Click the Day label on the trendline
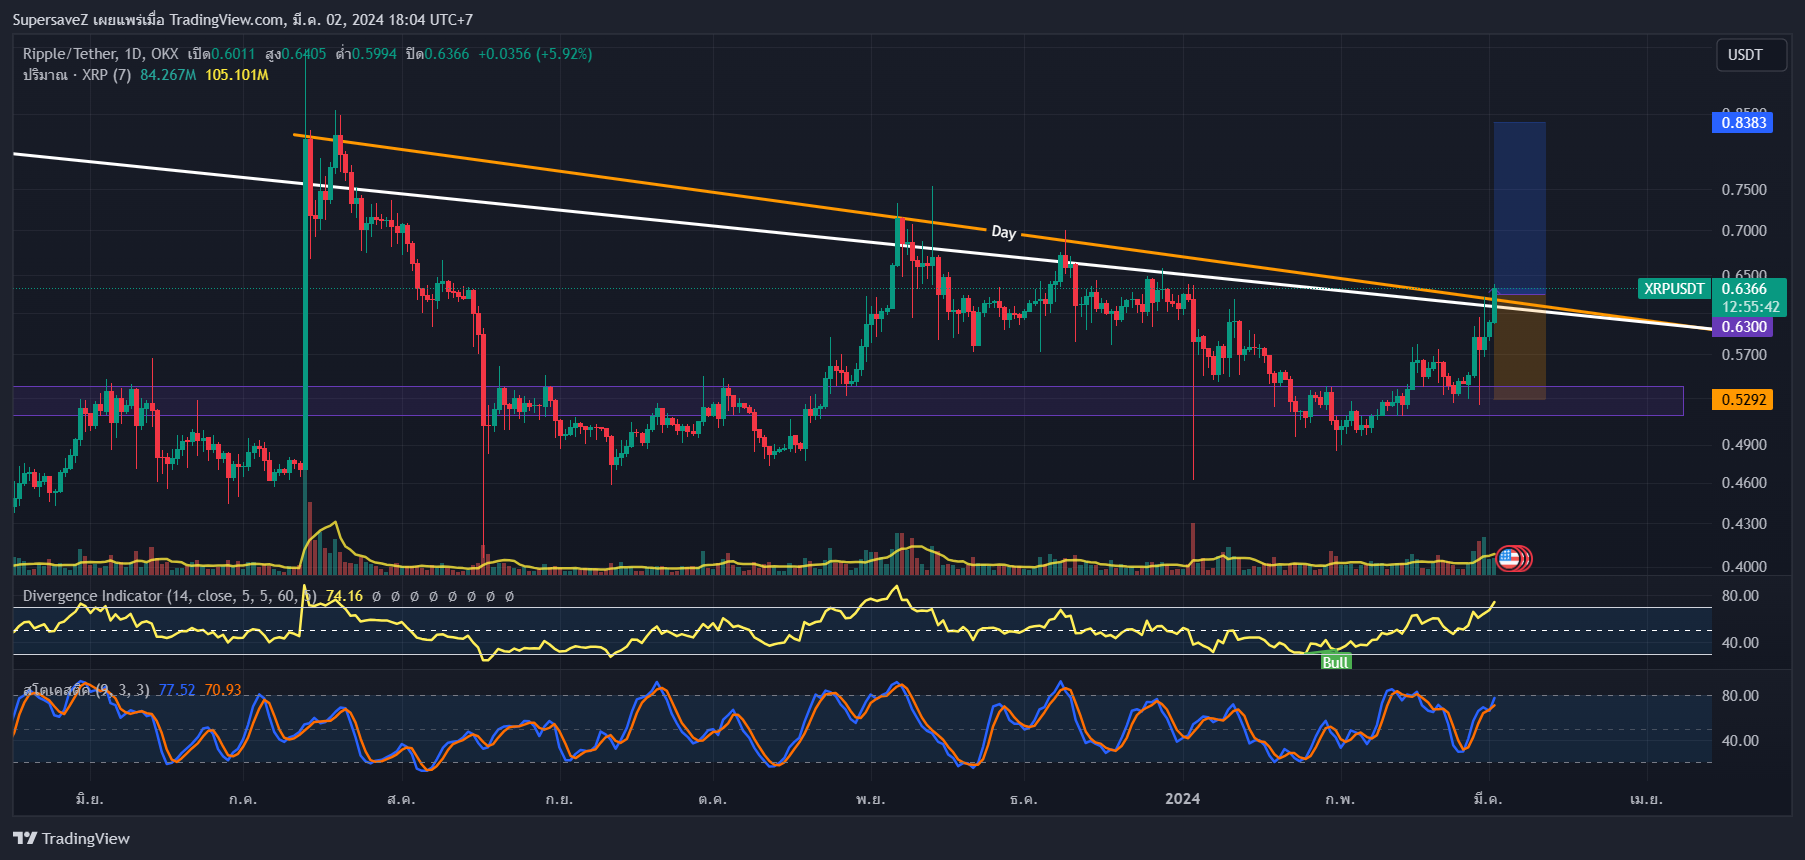The height and width of the screenshot is (860, 1805). coord(1003,232)
